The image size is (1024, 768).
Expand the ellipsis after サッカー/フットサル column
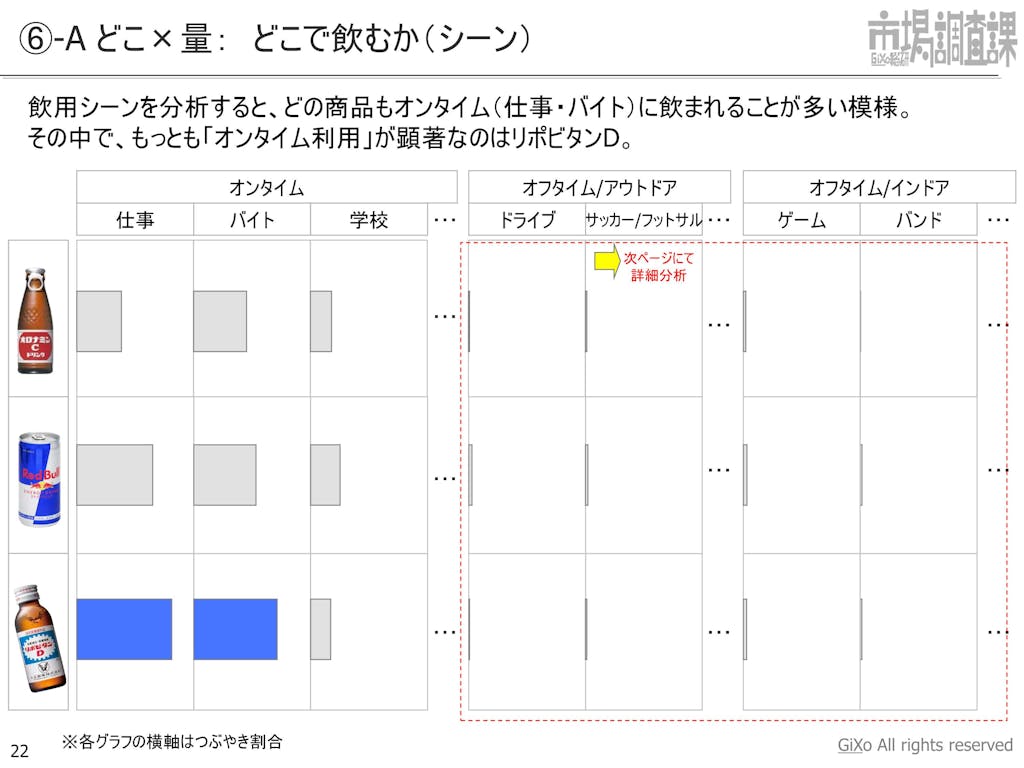point(716,219)
